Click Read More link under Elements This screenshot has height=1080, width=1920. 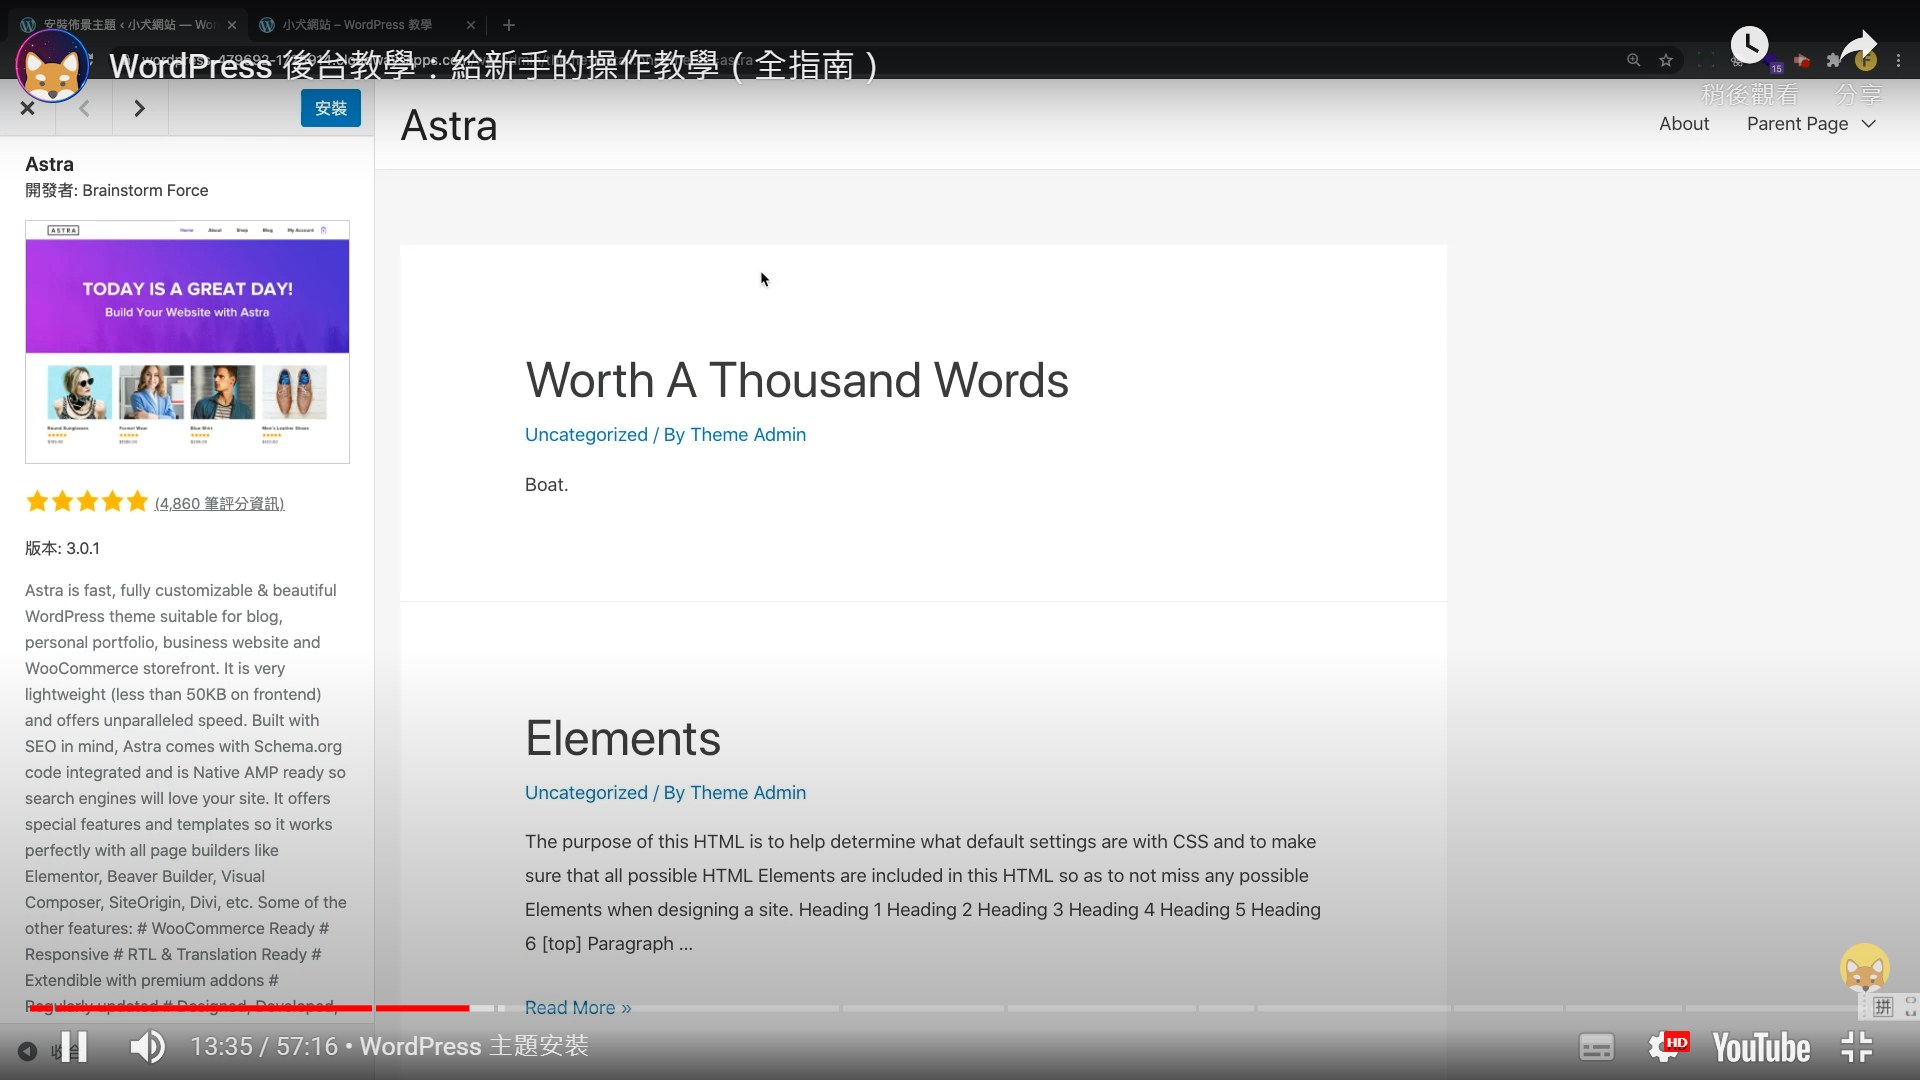pos(578,1008)
